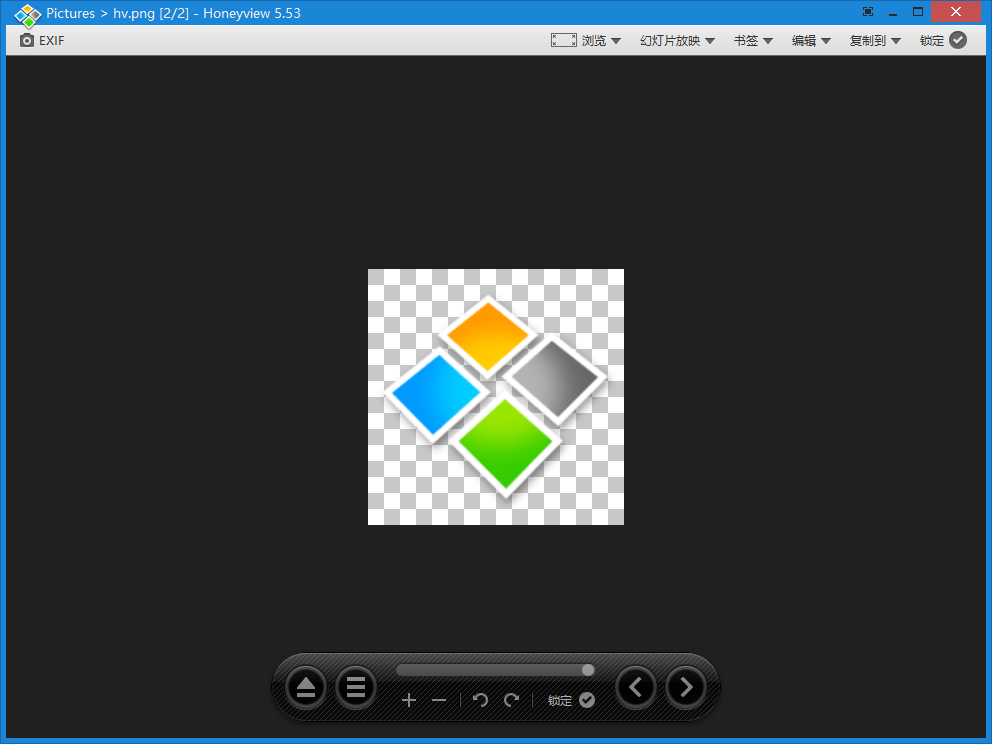Rotate image clockwise
Viewport: 992px width, 744px height.
point(511,700)
